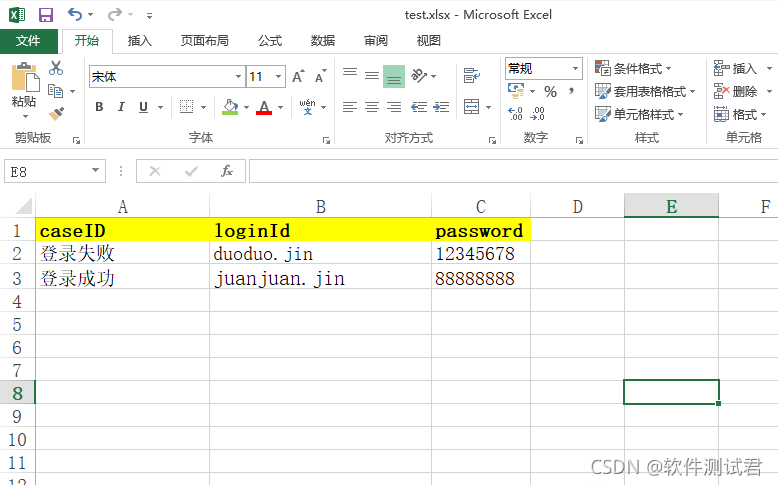Apply the red font color A
This screenshot has width=778, height=485.
(x=264, y=107)
